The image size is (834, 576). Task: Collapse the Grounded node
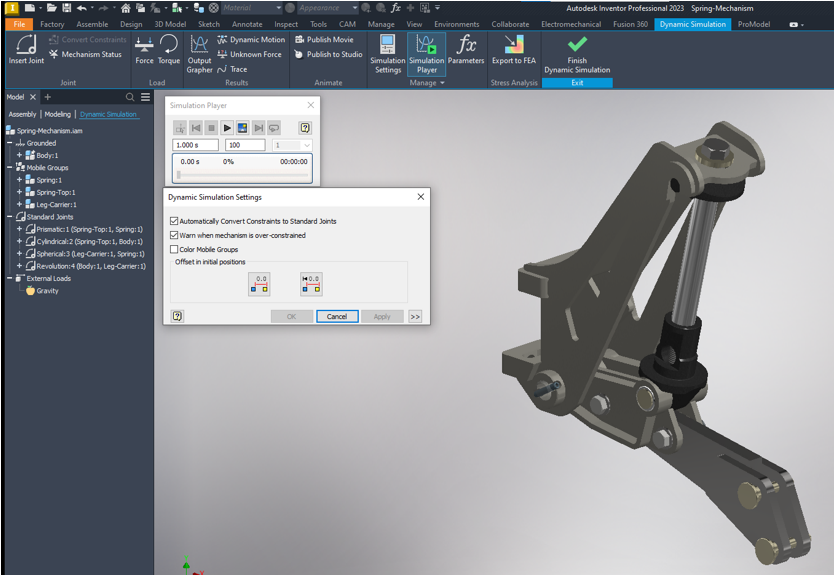pos(10,143)
